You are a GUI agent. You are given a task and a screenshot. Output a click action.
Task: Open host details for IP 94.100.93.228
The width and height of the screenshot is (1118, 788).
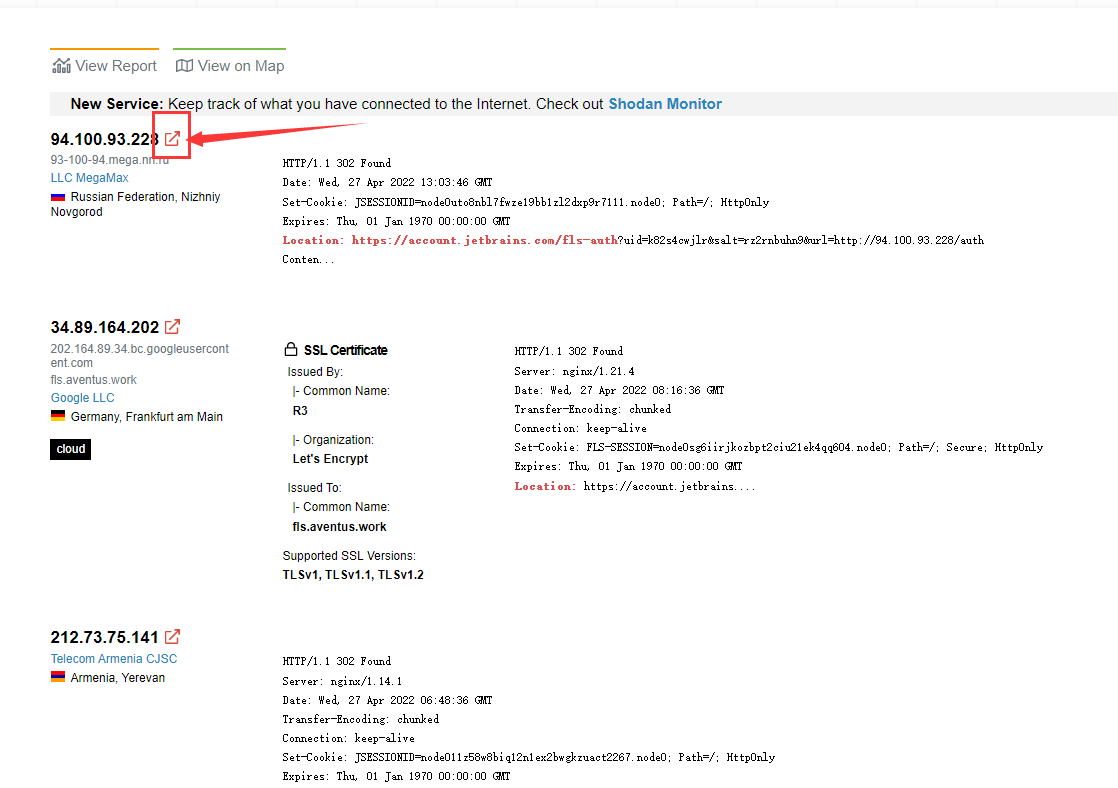click(104, 139)
